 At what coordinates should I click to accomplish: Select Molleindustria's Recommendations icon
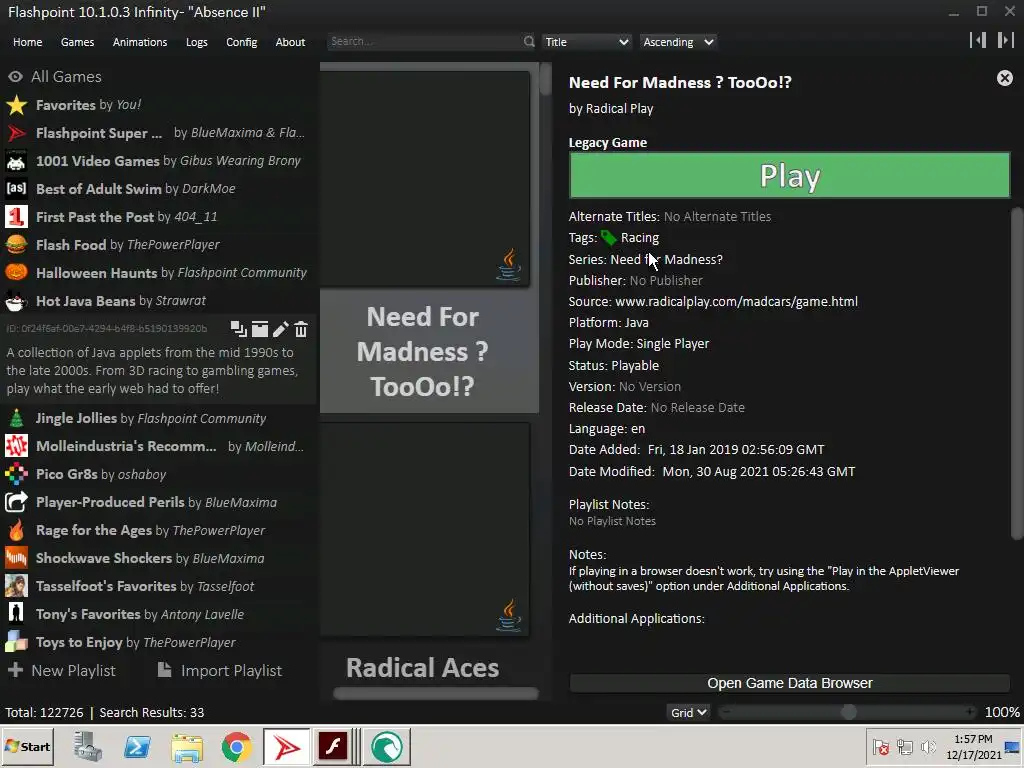(16, 447)
